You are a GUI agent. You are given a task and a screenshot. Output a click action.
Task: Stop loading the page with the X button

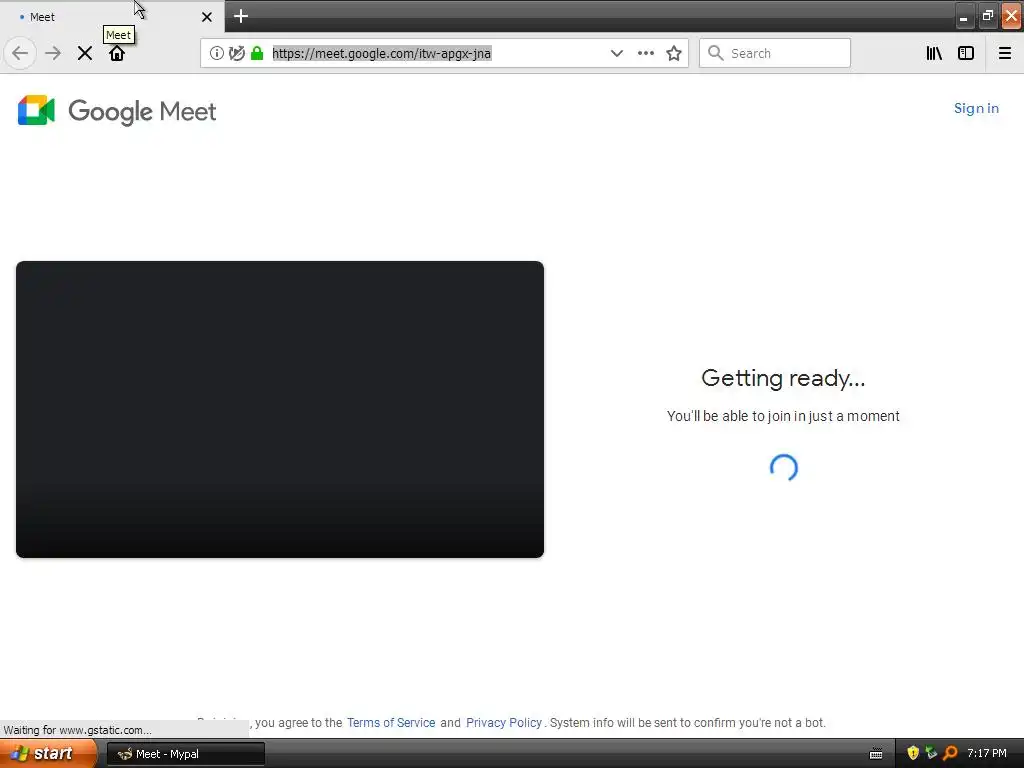pyautogui.click(x=85, y=53)
